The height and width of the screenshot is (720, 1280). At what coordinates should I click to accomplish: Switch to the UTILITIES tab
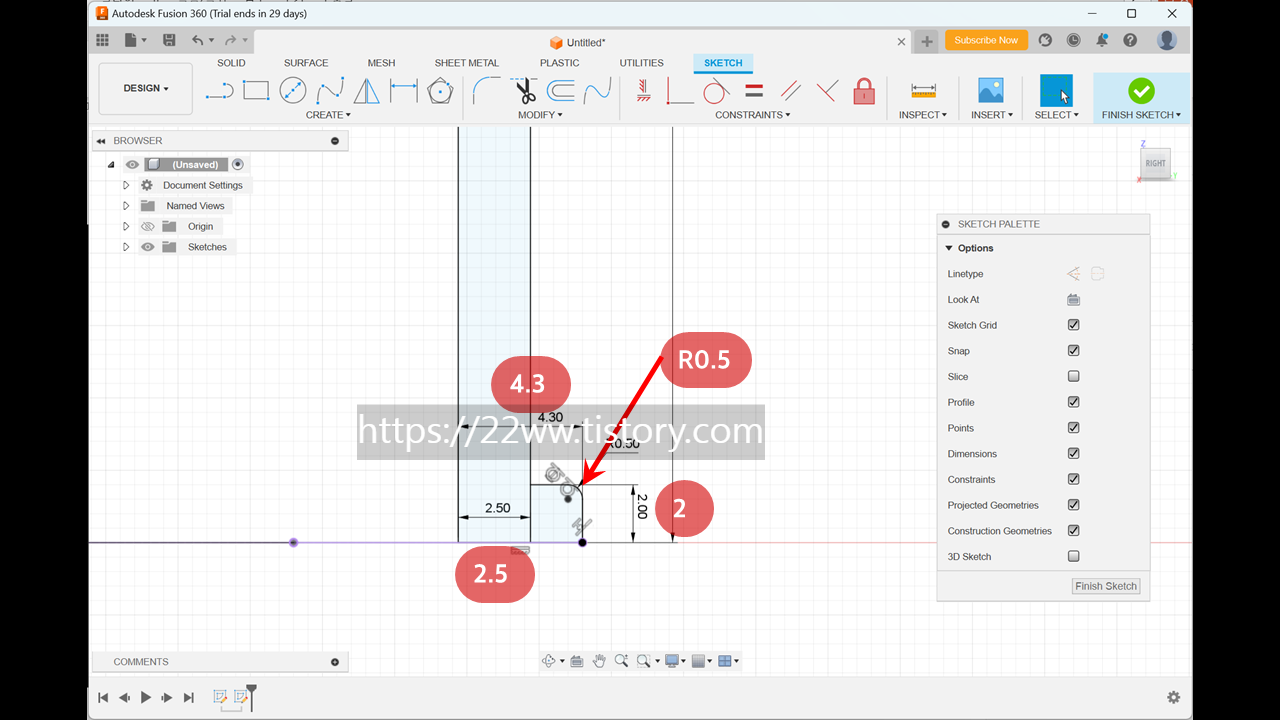pos(641,63)
